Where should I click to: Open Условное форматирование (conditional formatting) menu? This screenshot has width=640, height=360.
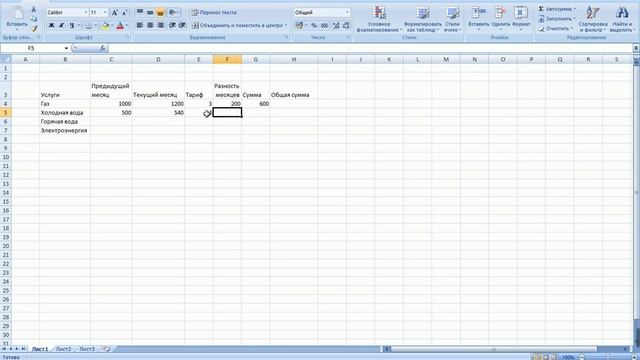tap(379, 19)
